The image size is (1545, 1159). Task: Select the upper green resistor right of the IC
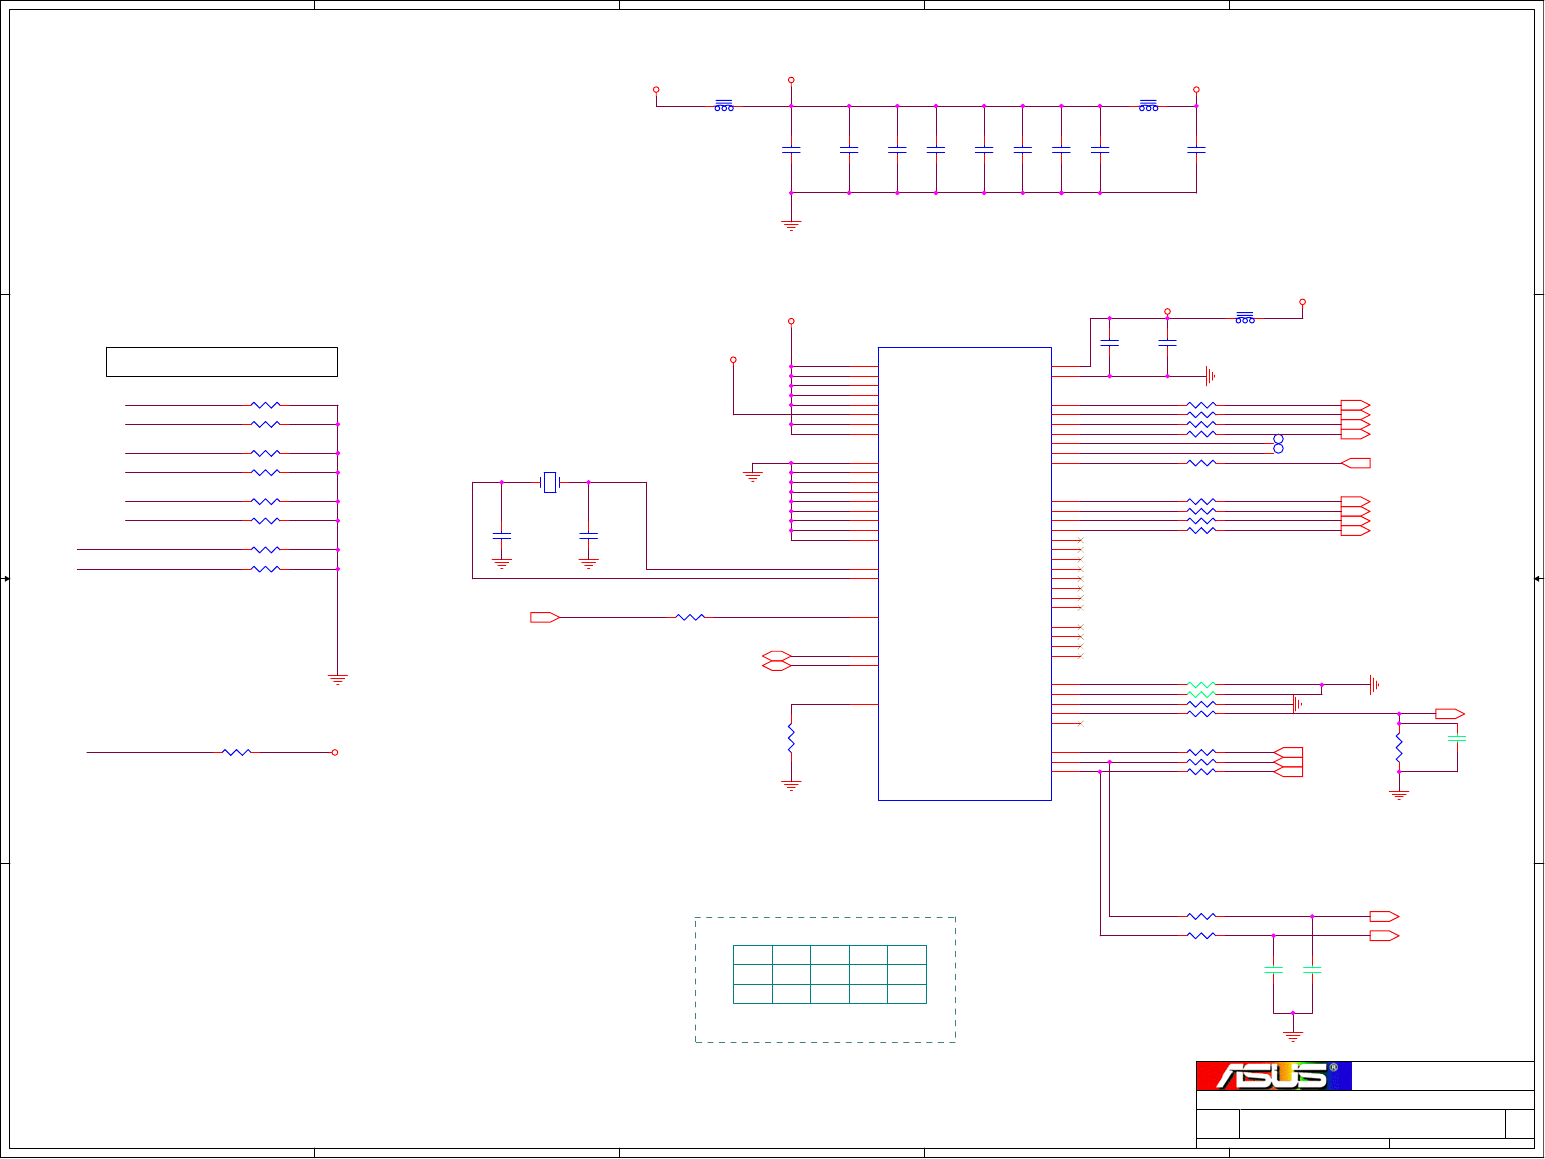1201,685
